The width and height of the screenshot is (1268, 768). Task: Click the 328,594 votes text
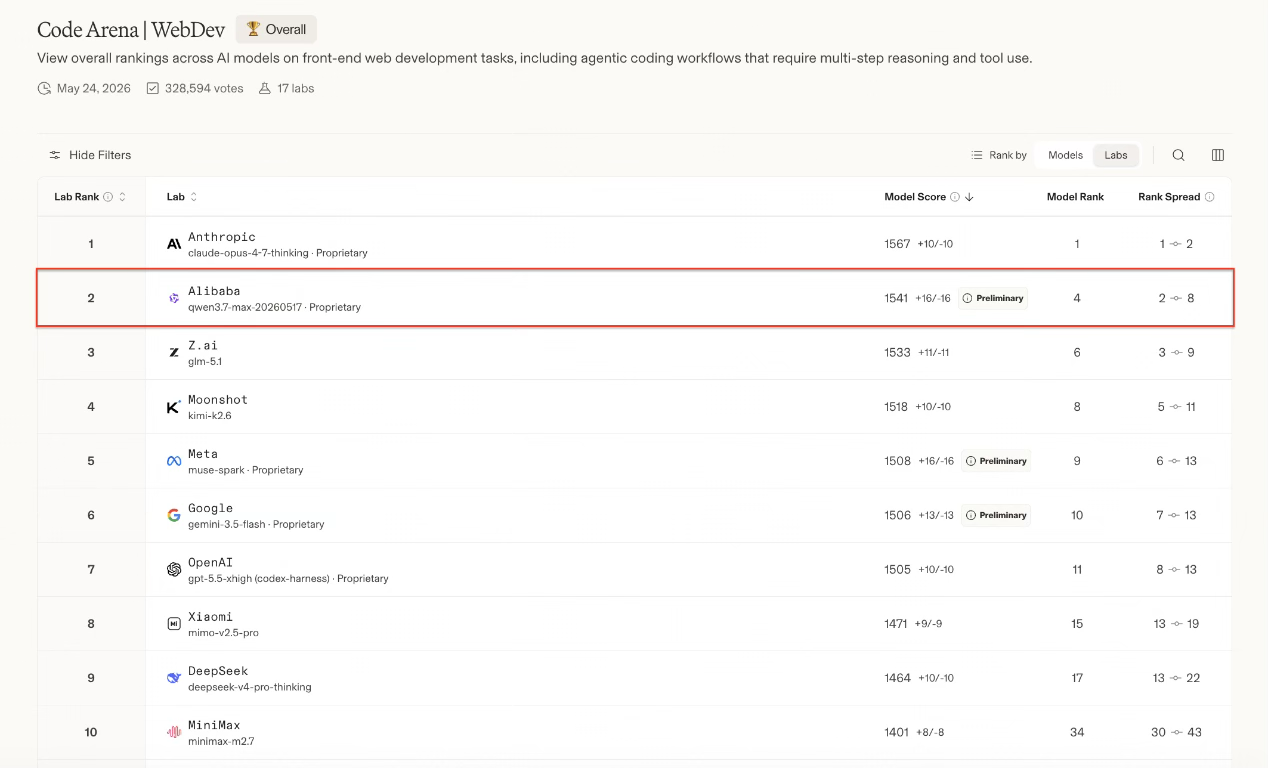203,88
